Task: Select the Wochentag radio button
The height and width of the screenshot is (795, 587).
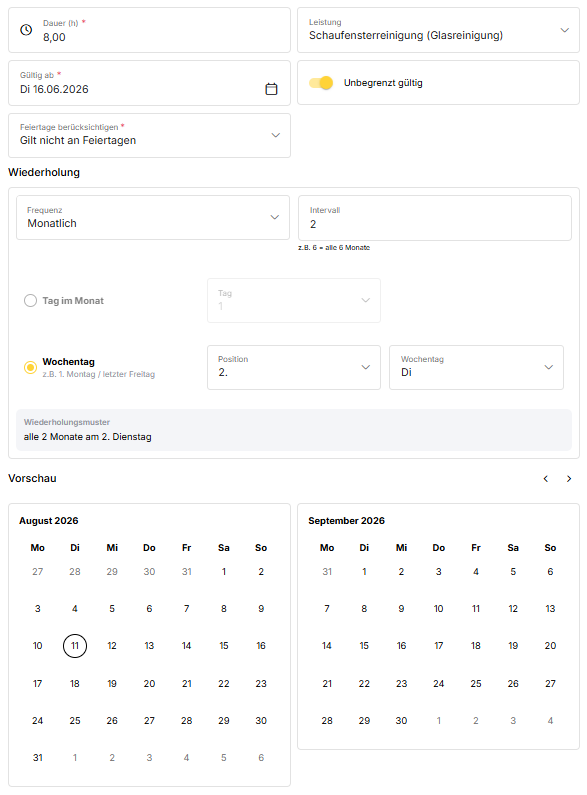Action: tap(30, 367)
